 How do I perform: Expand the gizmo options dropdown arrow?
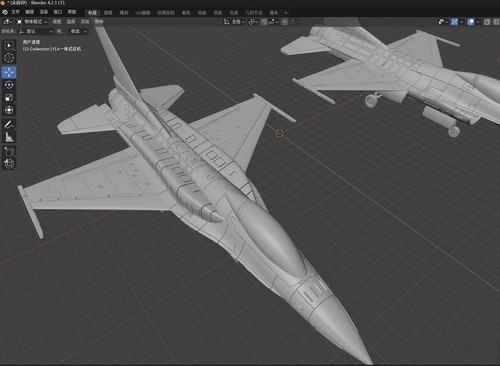(461, 22)
